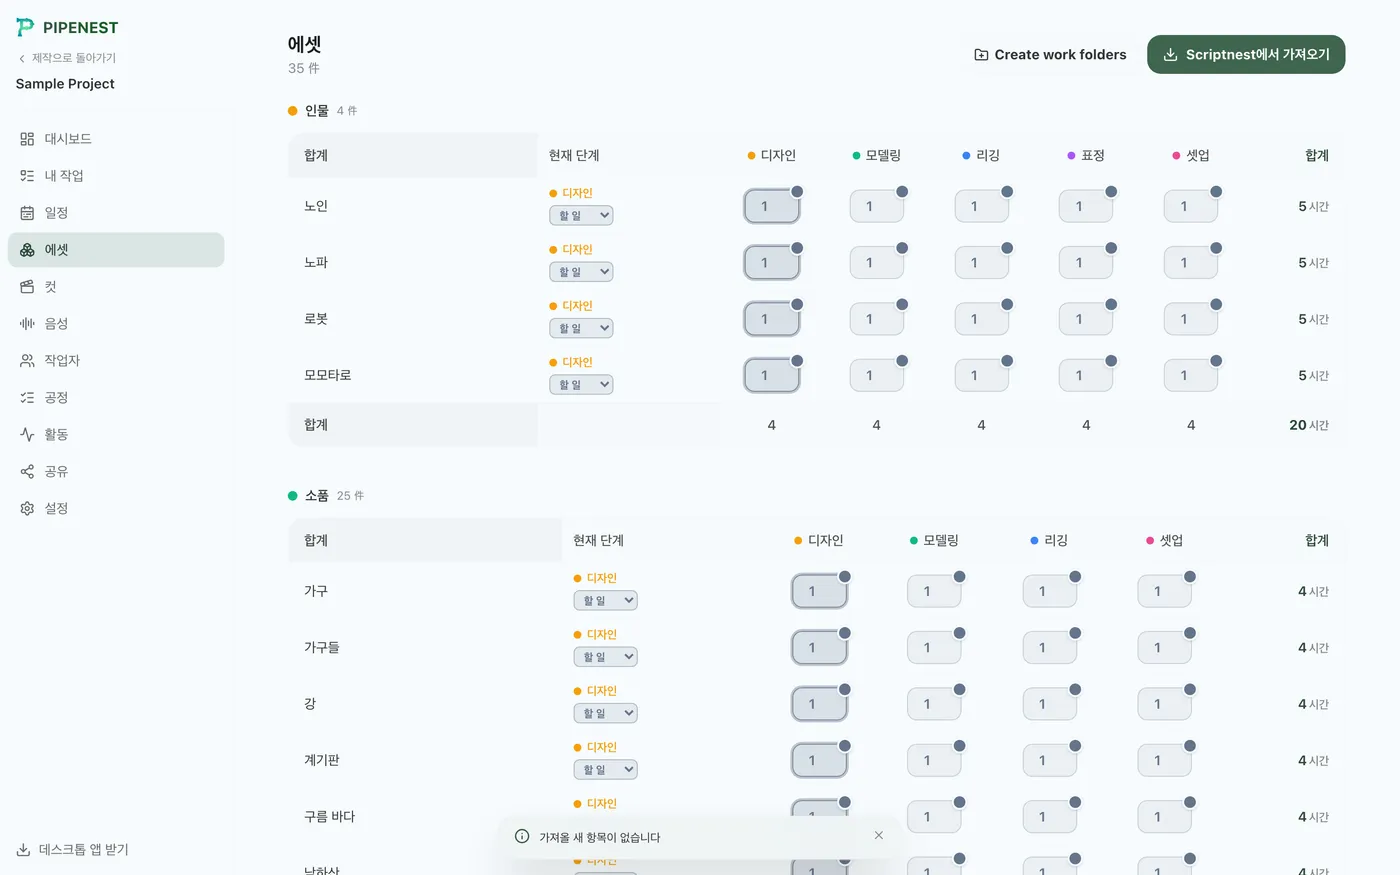Click the import icon on Scriptnest에서 가져오기
Screen dimensions: 1400x875
[x=1170, y=55]
